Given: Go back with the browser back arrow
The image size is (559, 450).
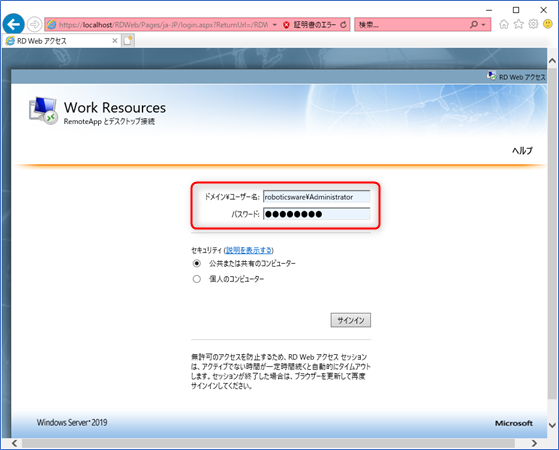Looking at the screenshot, I should coord(14,24).
